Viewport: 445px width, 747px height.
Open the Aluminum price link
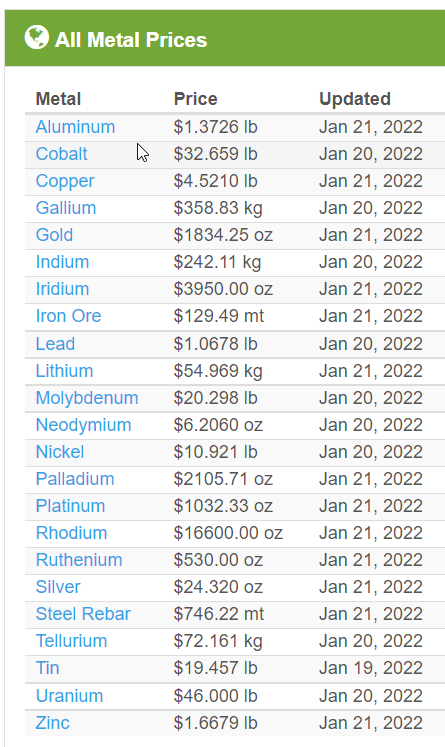(x=75, y=127)
